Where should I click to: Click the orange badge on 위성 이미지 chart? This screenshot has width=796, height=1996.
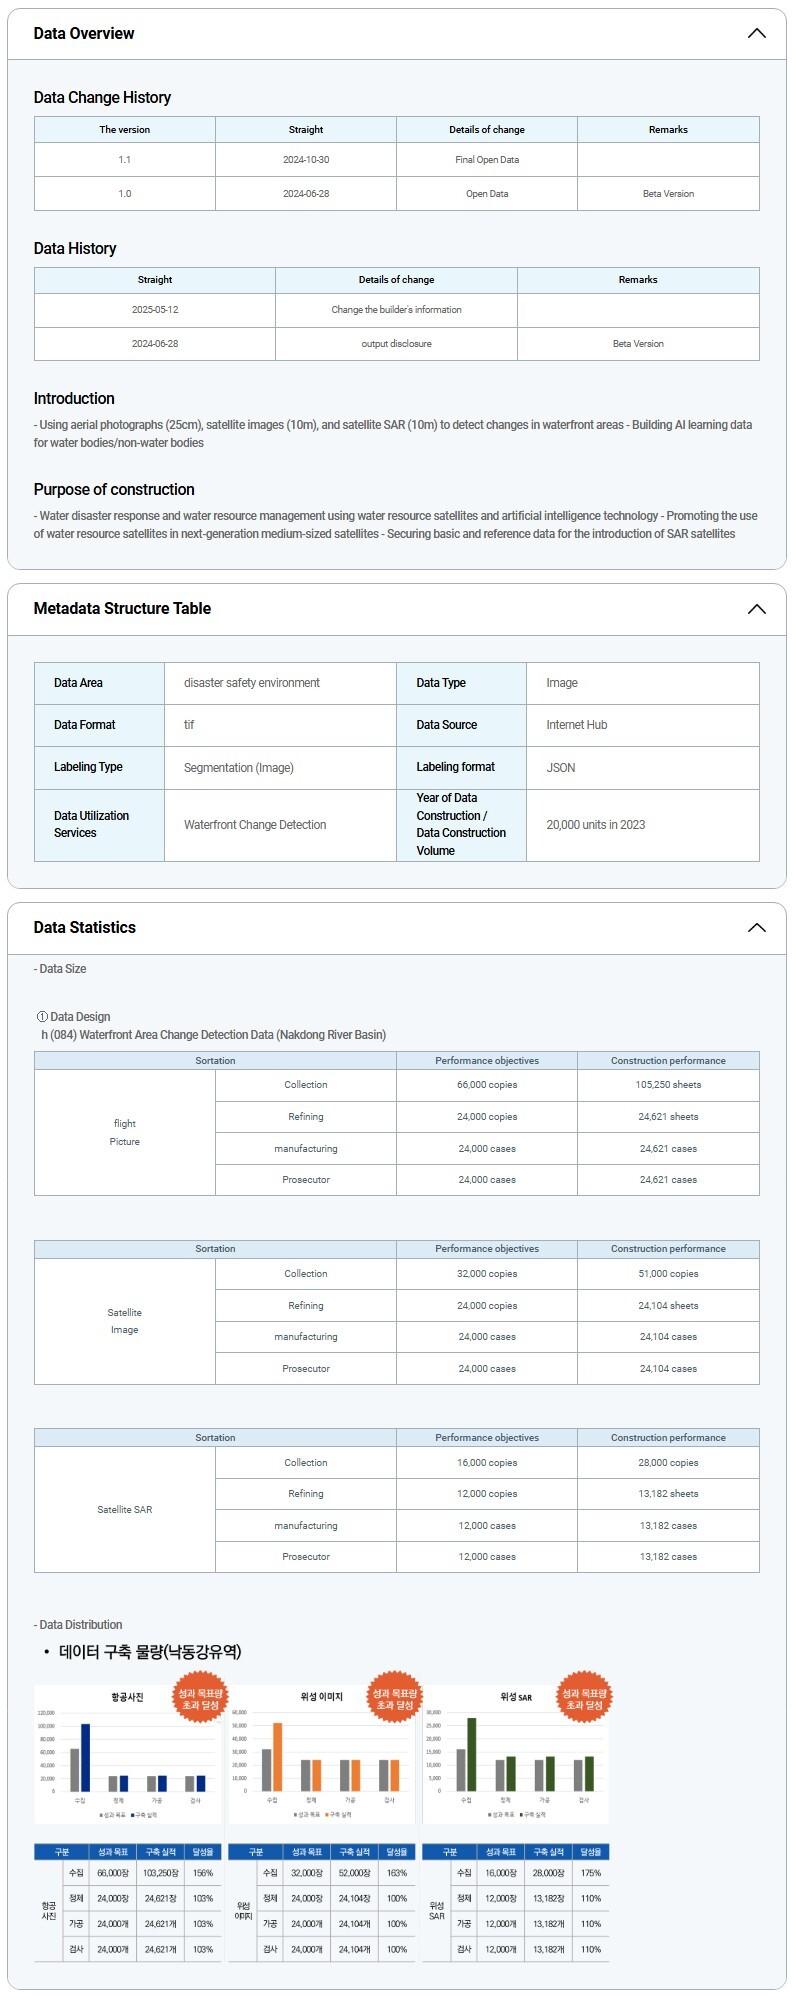coord(394,1699)
